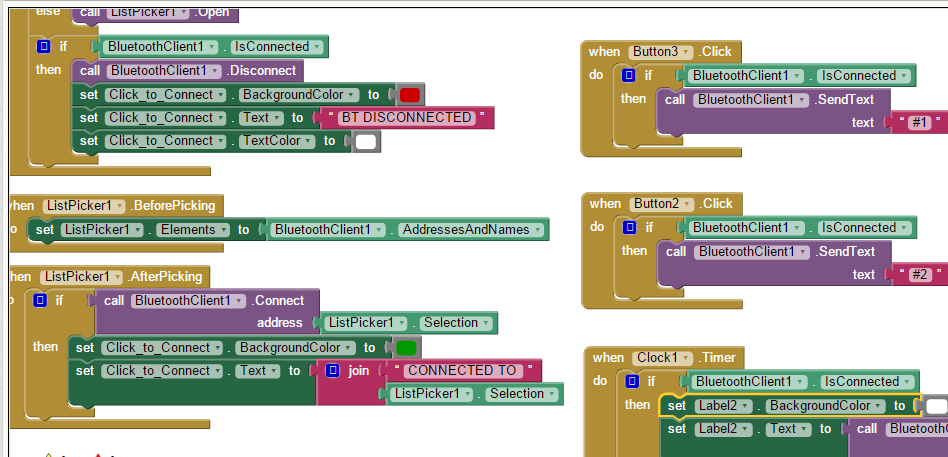
Task: Open mutator icon on if block above Disconnect call
Action: [44, 46]
